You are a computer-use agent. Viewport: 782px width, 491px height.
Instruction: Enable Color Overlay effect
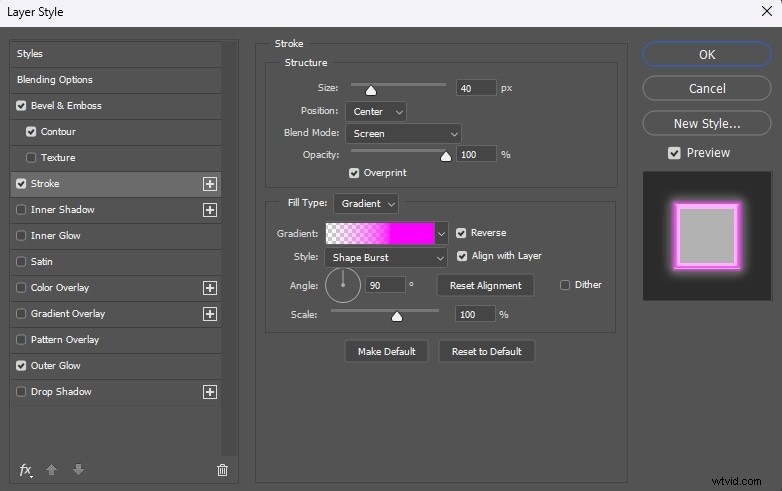pos(21,288)
